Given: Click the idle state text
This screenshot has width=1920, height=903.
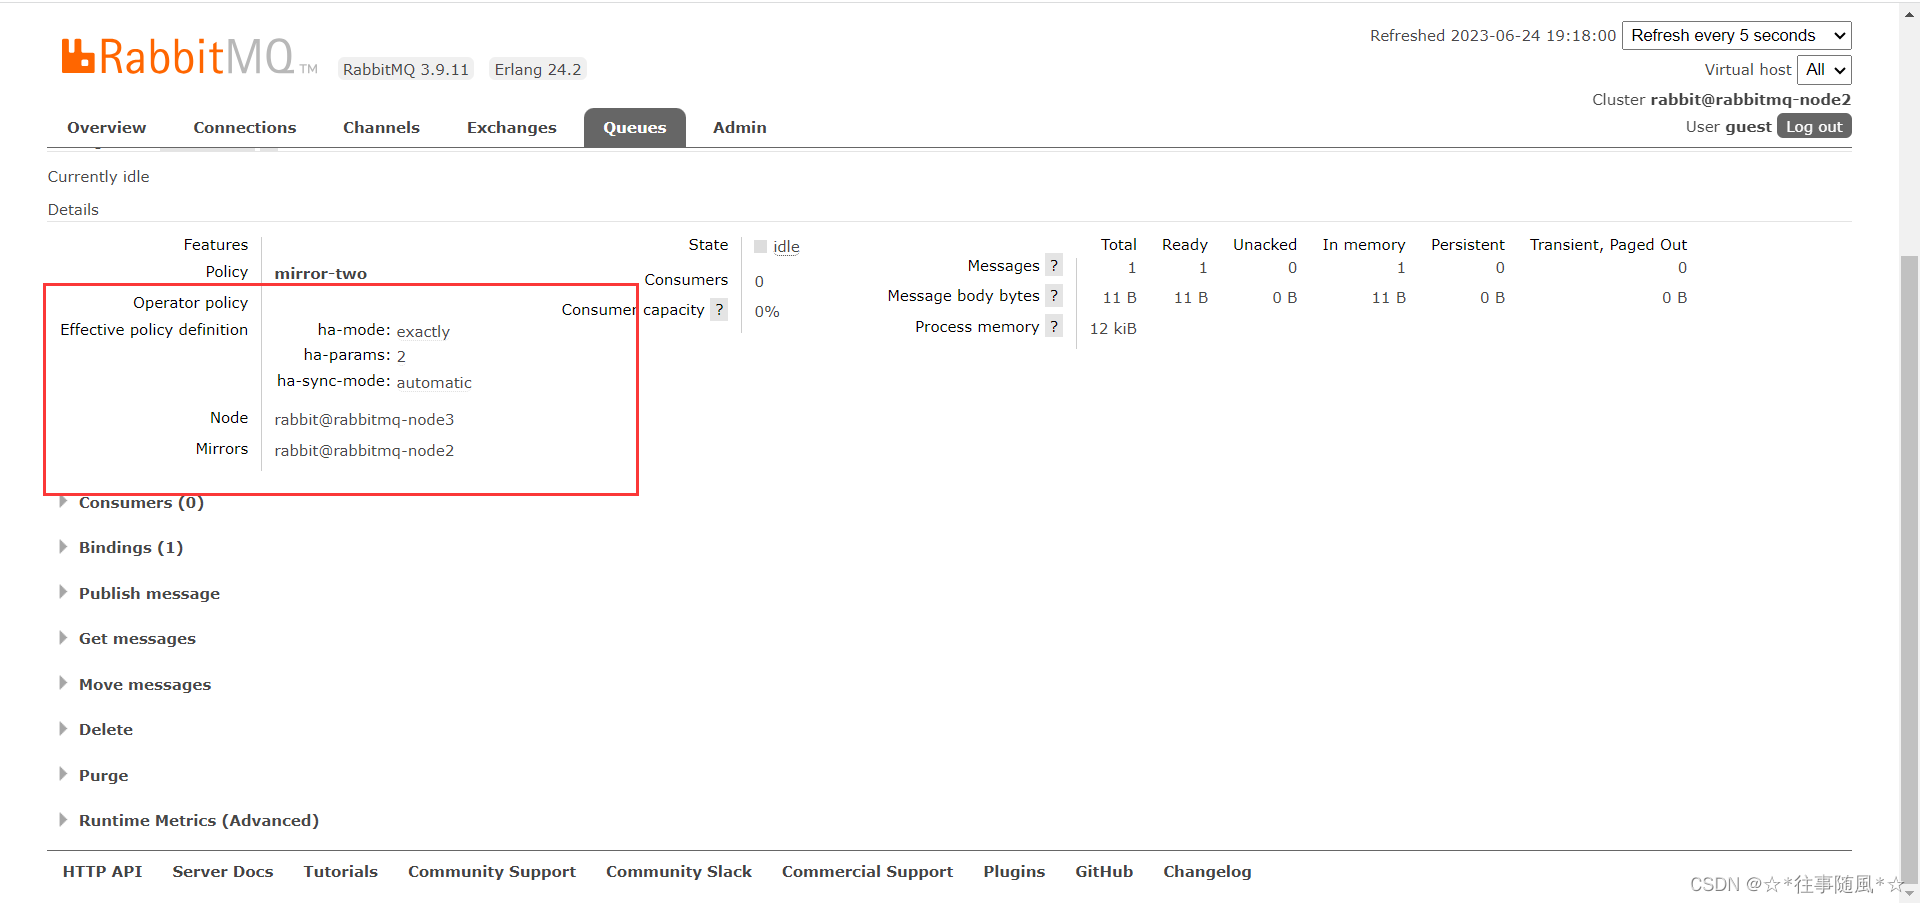Looking at the screenshot, I should tap(786, 246).
